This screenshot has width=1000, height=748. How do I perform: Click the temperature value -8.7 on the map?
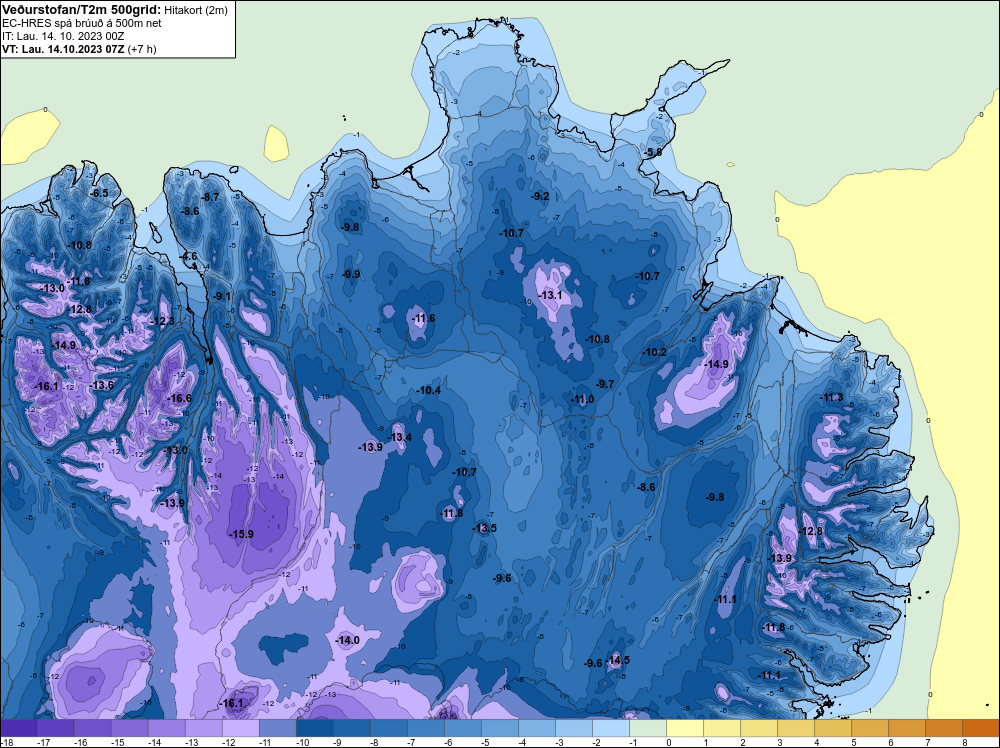[x=210, y=197]
